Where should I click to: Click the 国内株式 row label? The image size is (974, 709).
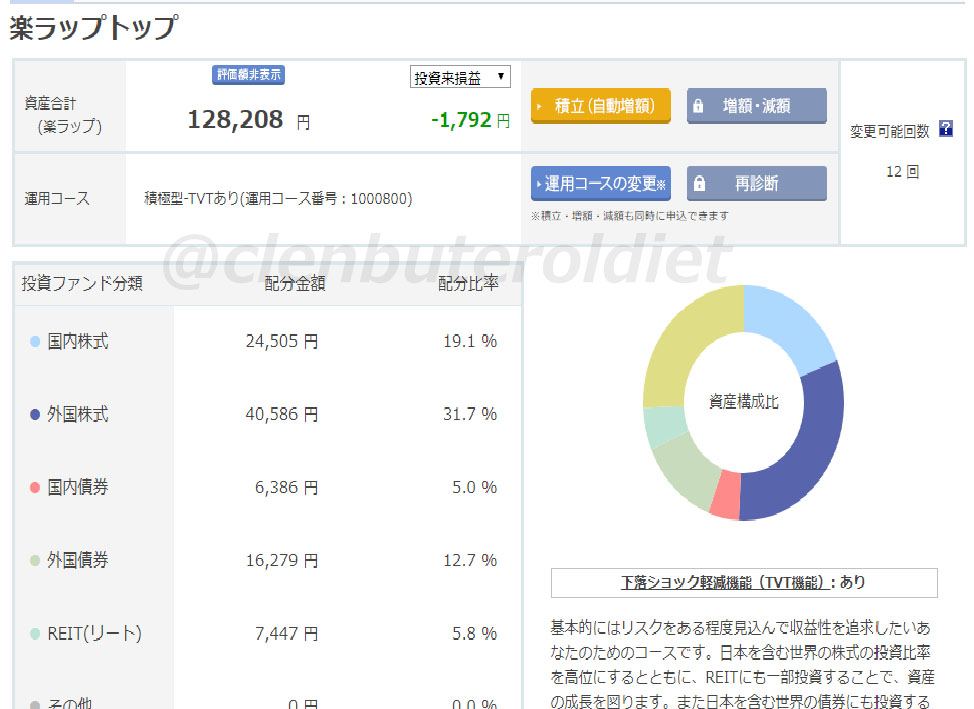[78, 341]
